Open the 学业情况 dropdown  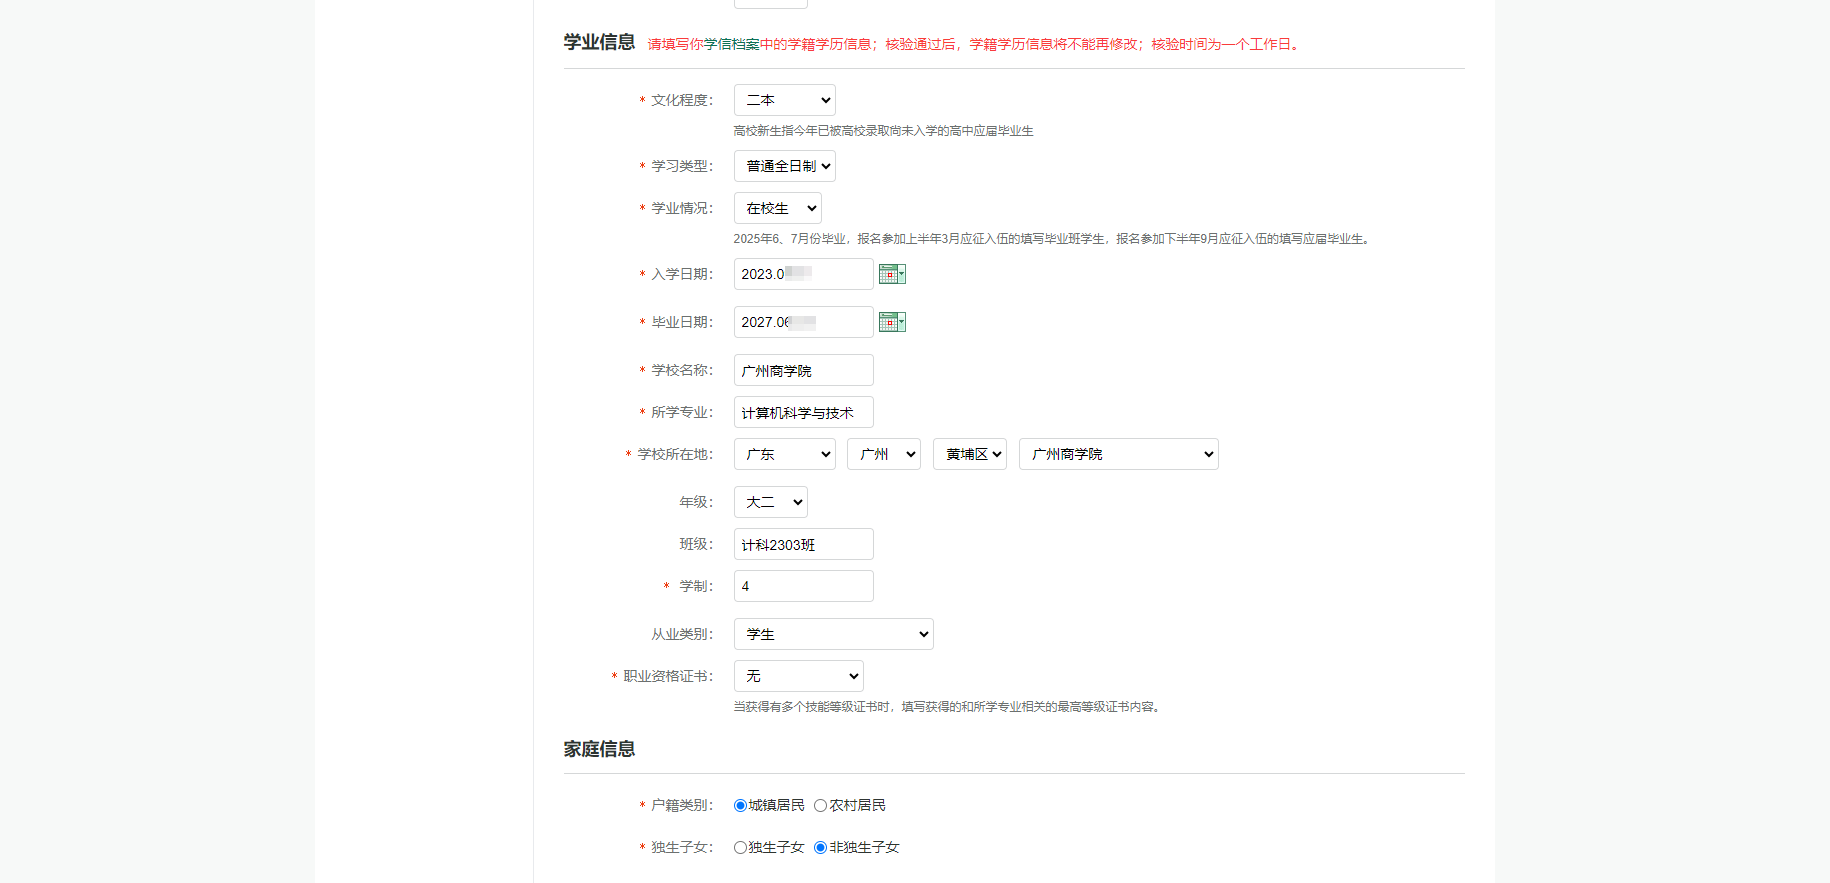point(777,208)
